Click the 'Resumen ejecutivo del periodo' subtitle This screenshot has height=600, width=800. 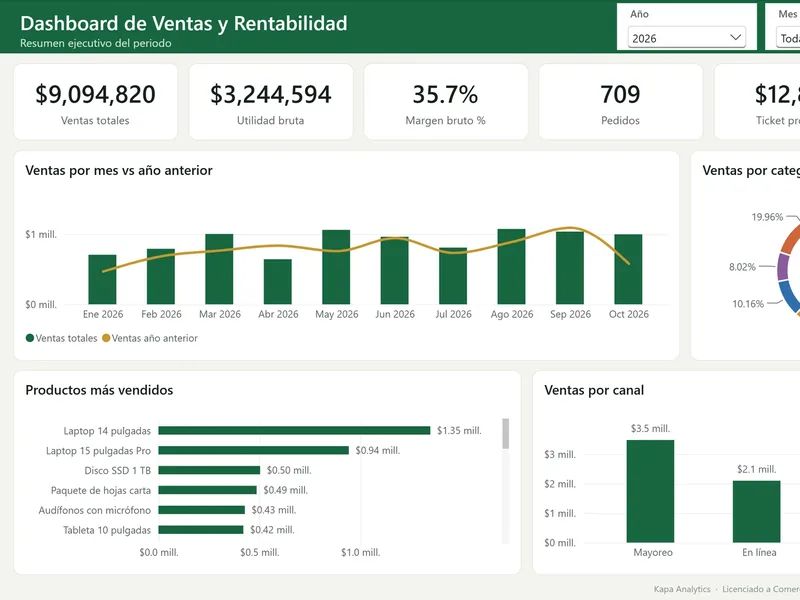click(96, 43)
